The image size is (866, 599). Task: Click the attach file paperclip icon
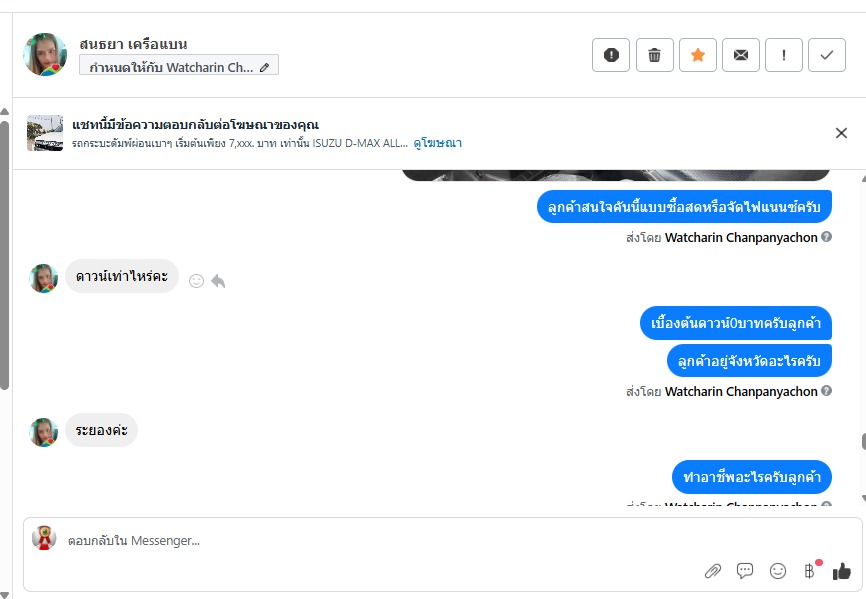click(712, 571)
